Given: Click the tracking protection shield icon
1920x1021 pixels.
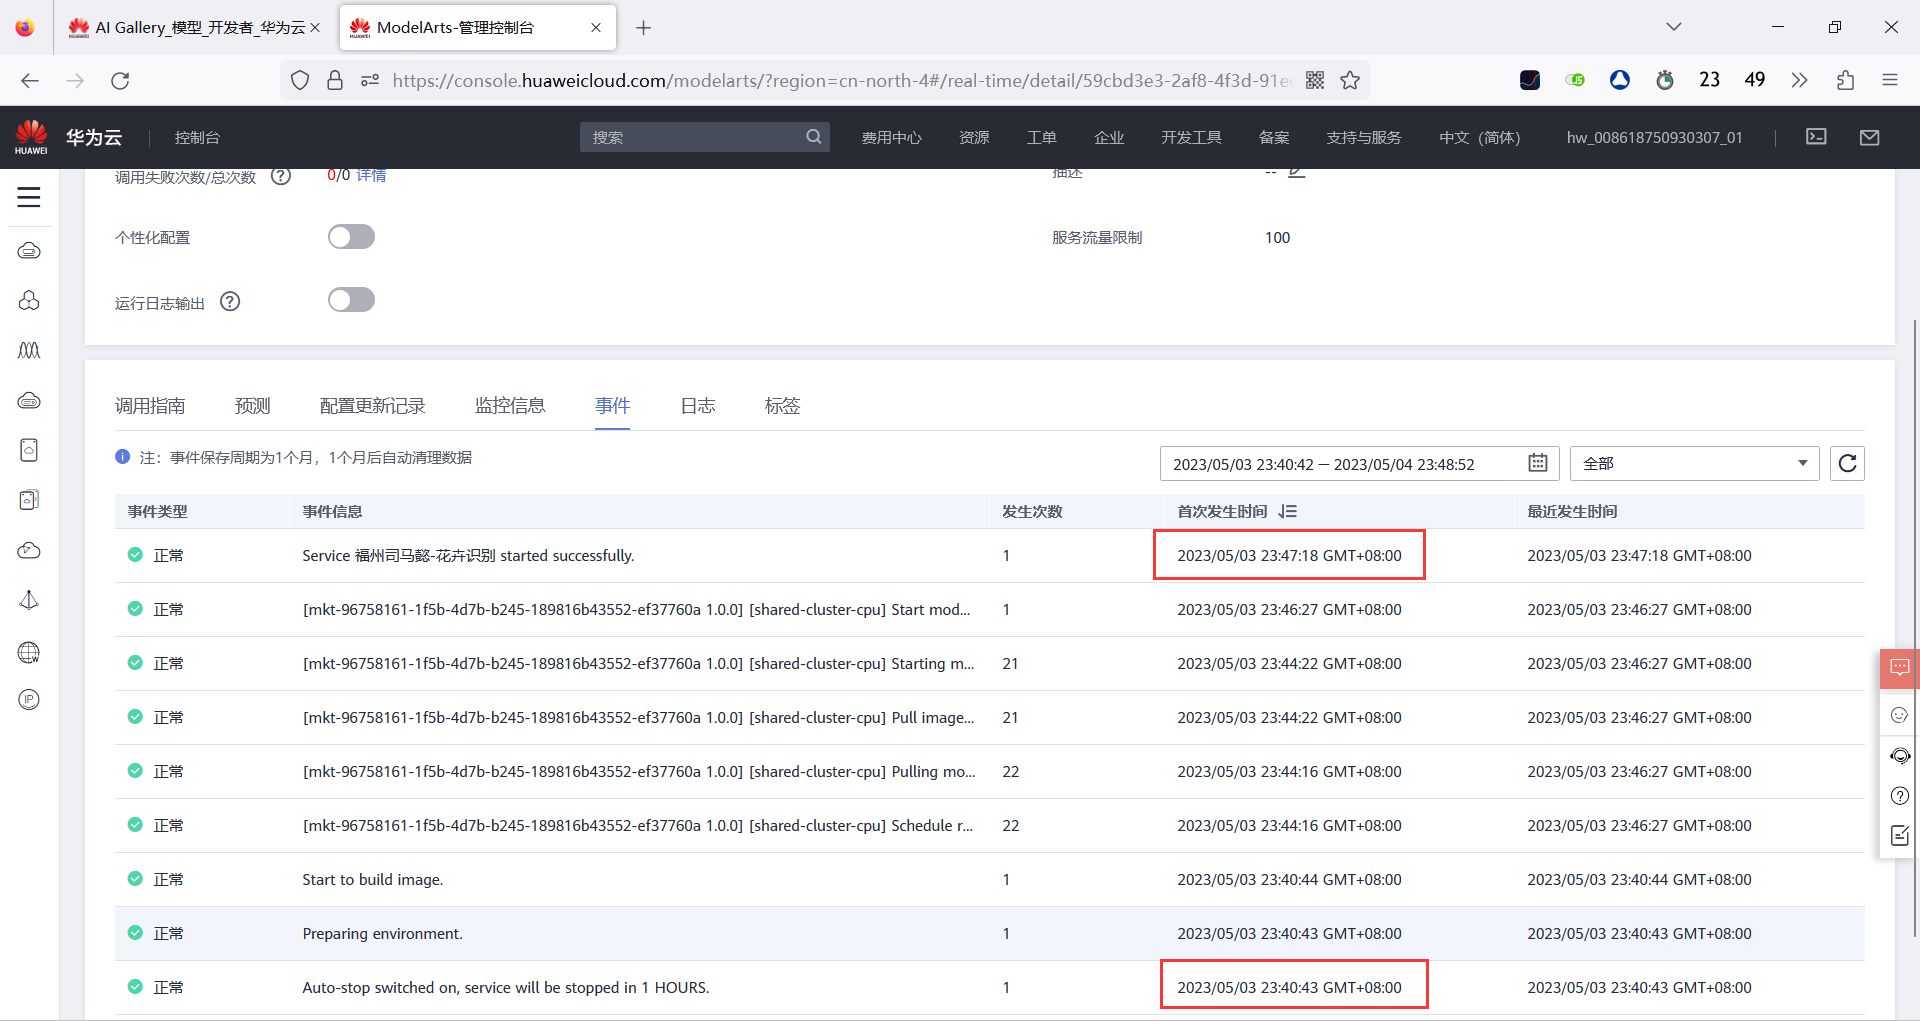Looking at the screenshot, I should click(300, 80).
